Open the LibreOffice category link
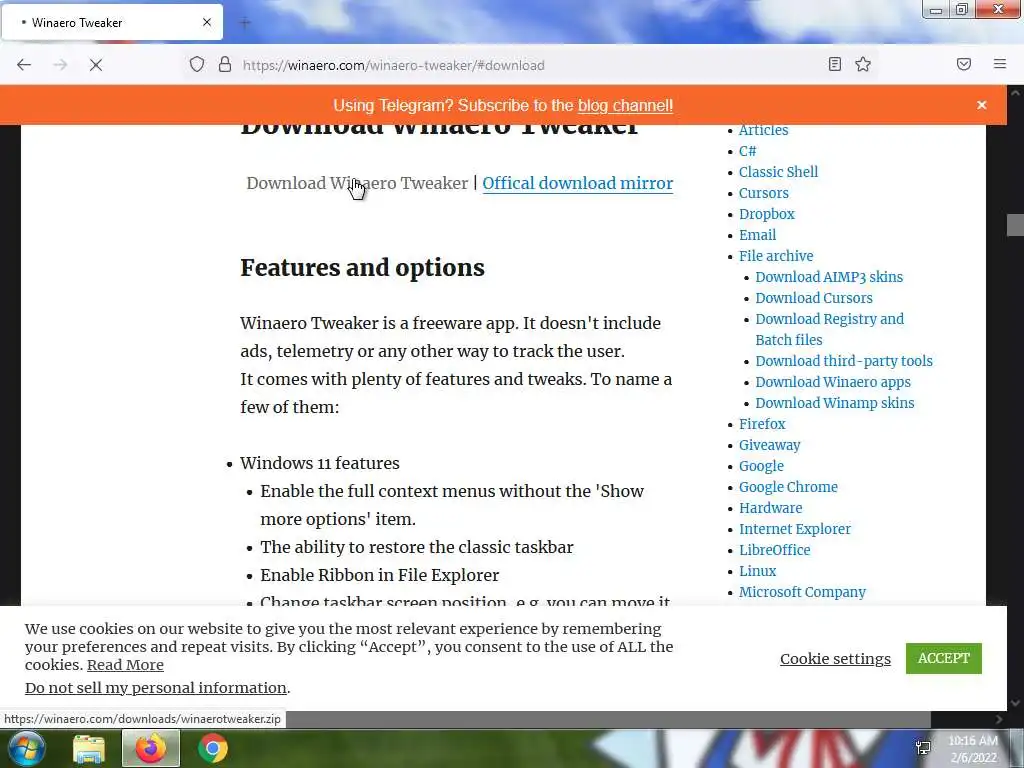This screenshot has width=1024, height=768. pos(775,550)
